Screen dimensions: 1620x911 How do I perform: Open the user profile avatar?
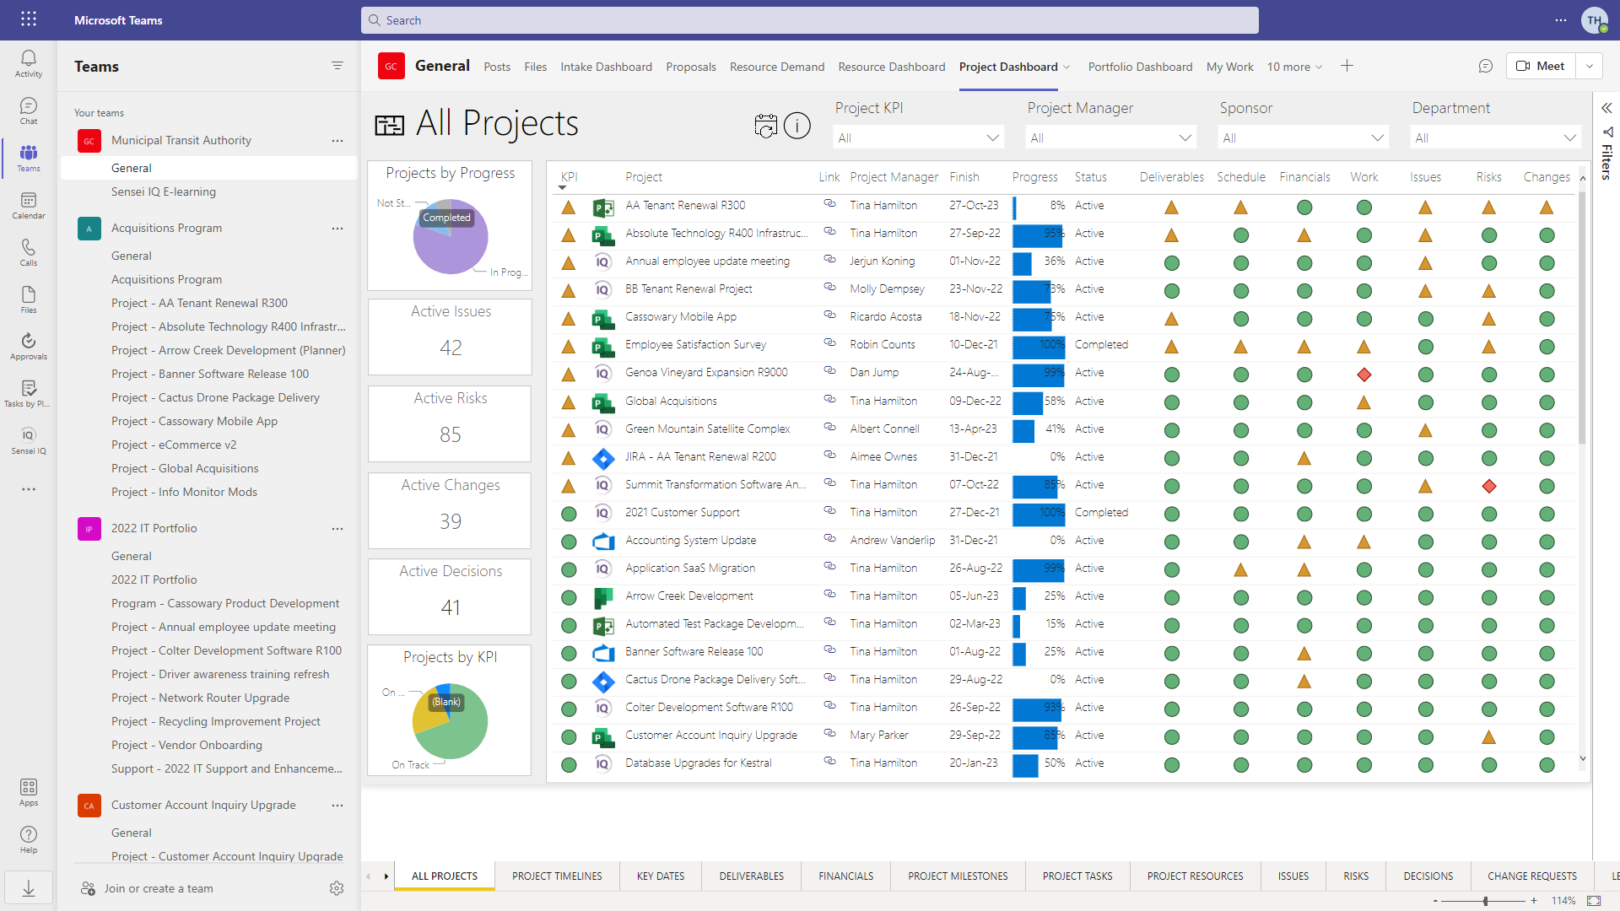1595,20
